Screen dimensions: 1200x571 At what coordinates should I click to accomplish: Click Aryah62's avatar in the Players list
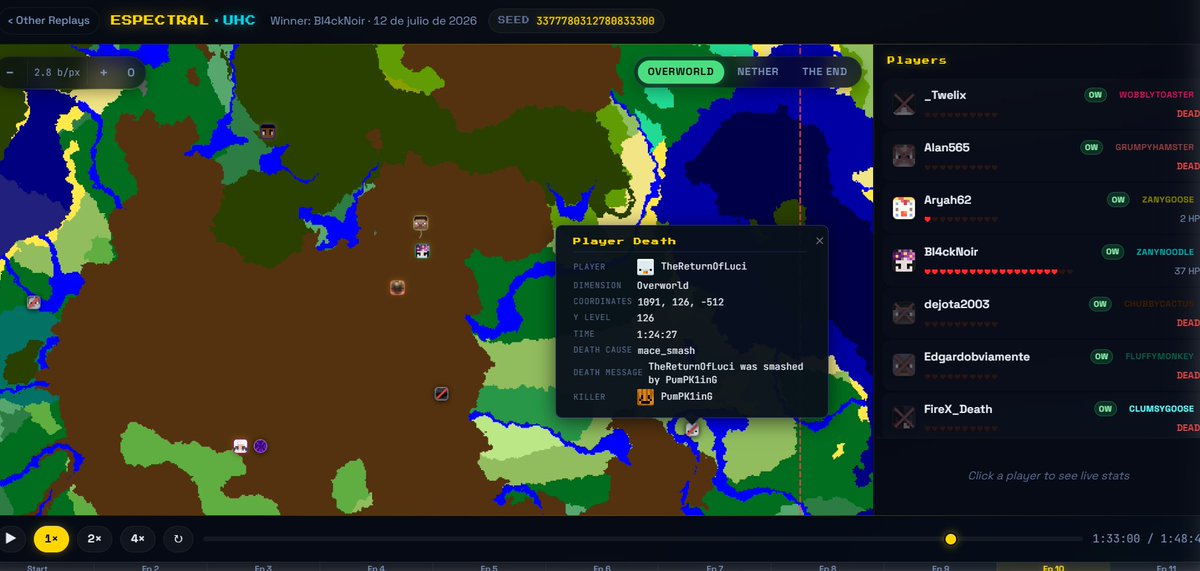tap(904, 208)
